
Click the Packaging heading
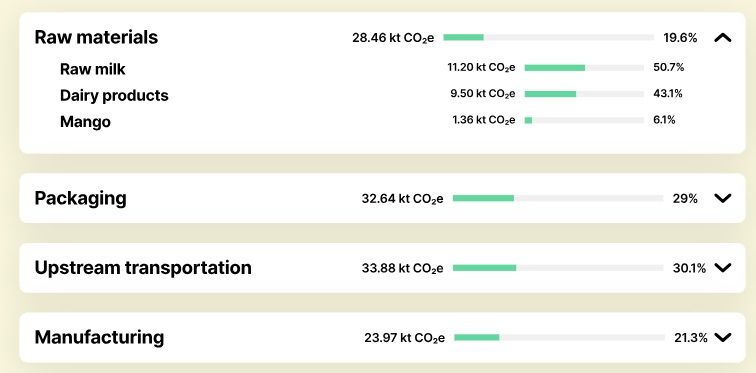click(81, 199)
